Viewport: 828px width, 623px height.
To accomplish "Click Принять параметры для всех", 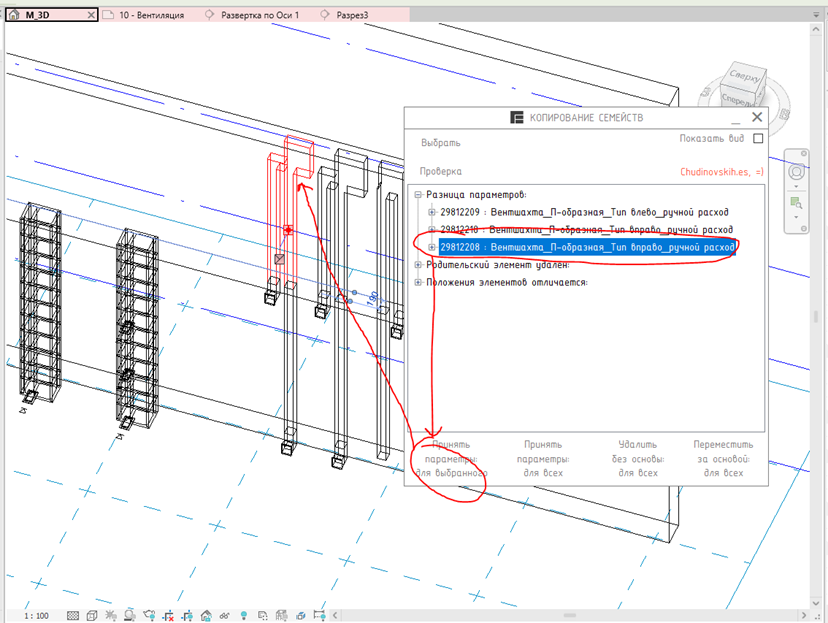I will [x=543, y=459].
